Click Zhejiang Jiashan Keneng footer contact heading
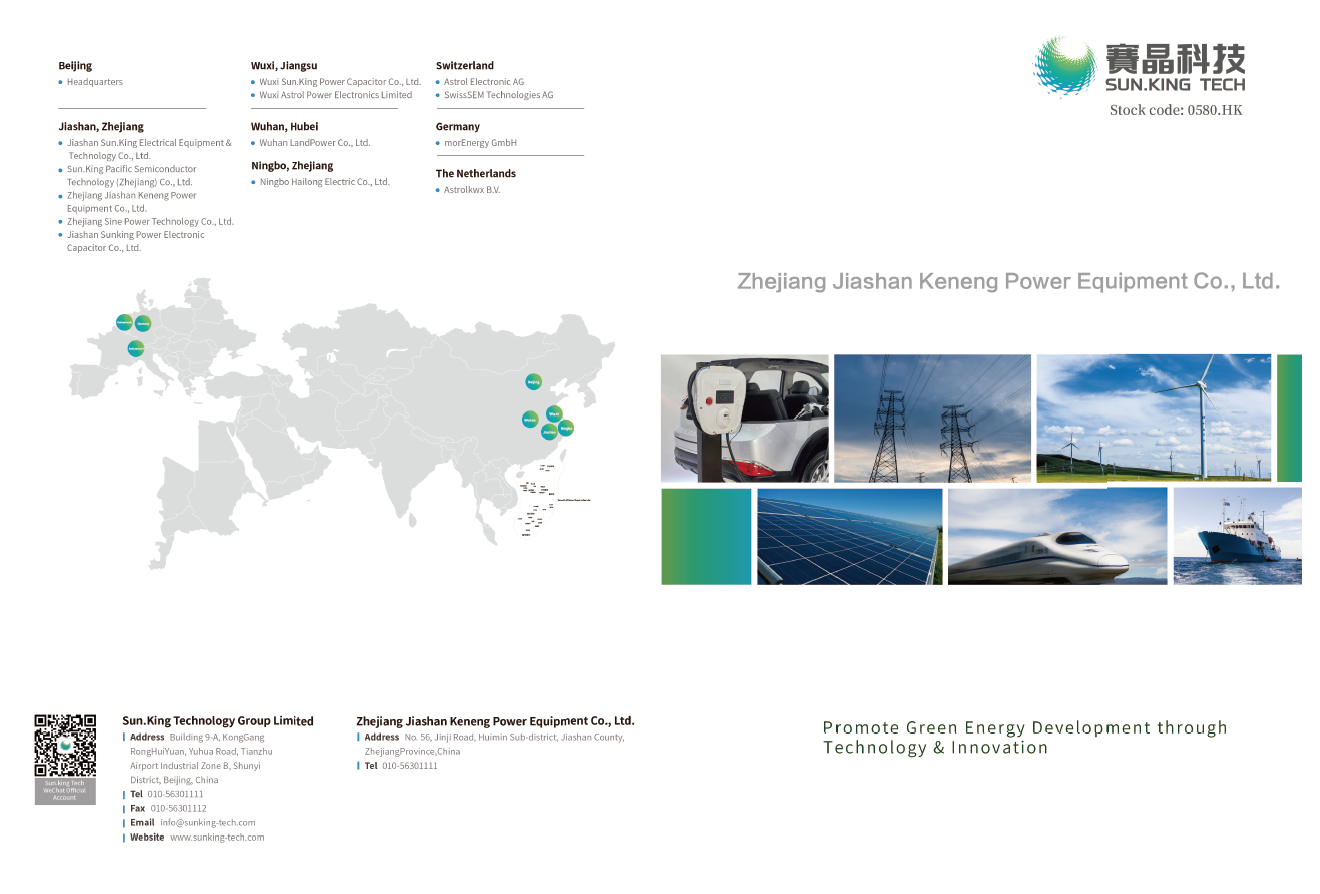This screenshot has height=894, width=1320. click(x=495, y=721)
